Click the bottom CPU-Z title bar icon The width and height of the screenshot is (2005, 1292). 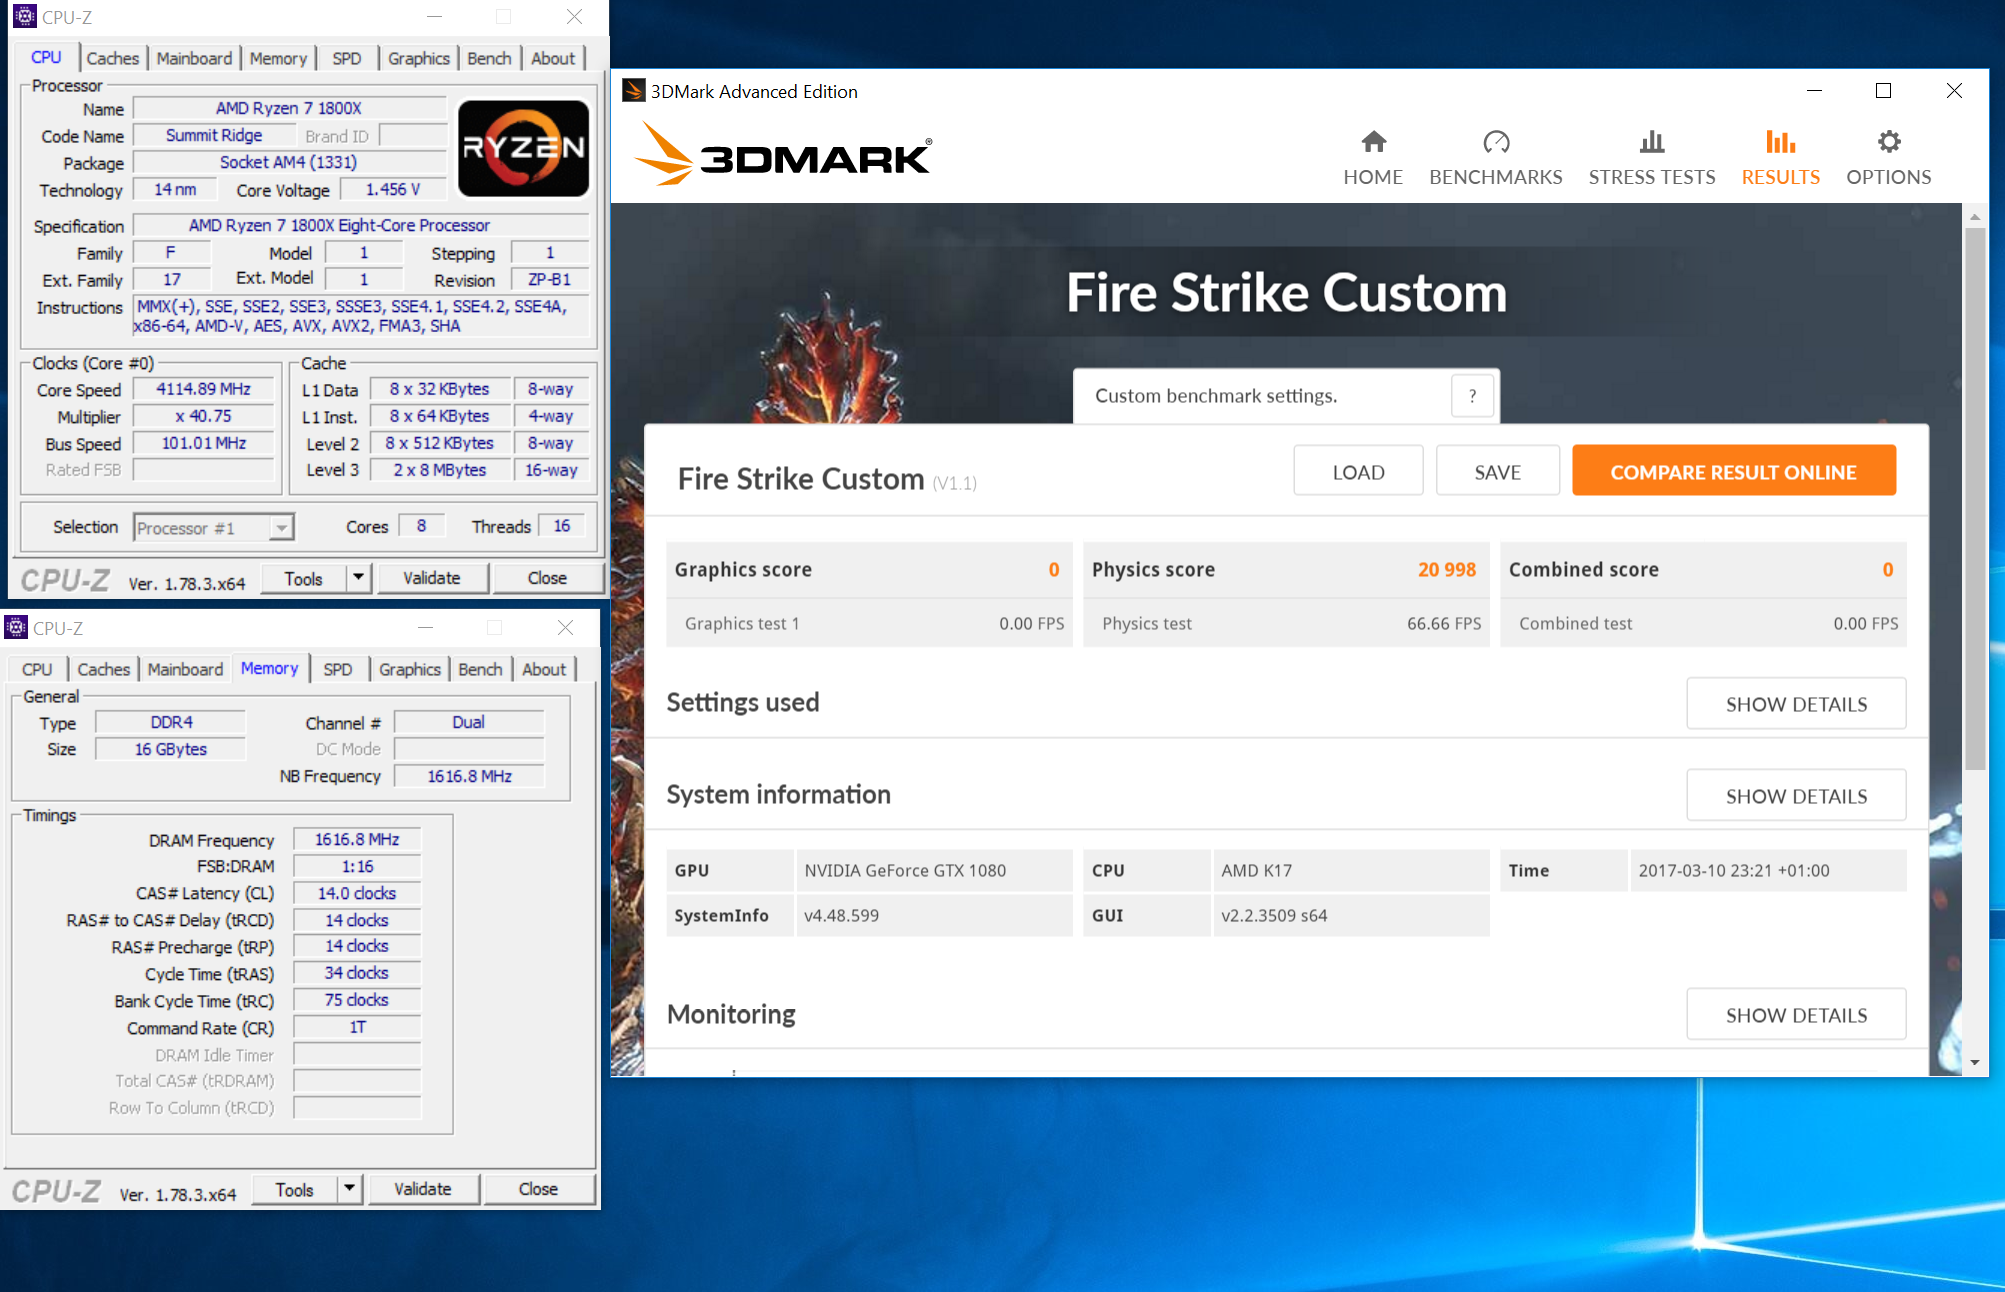16,628
